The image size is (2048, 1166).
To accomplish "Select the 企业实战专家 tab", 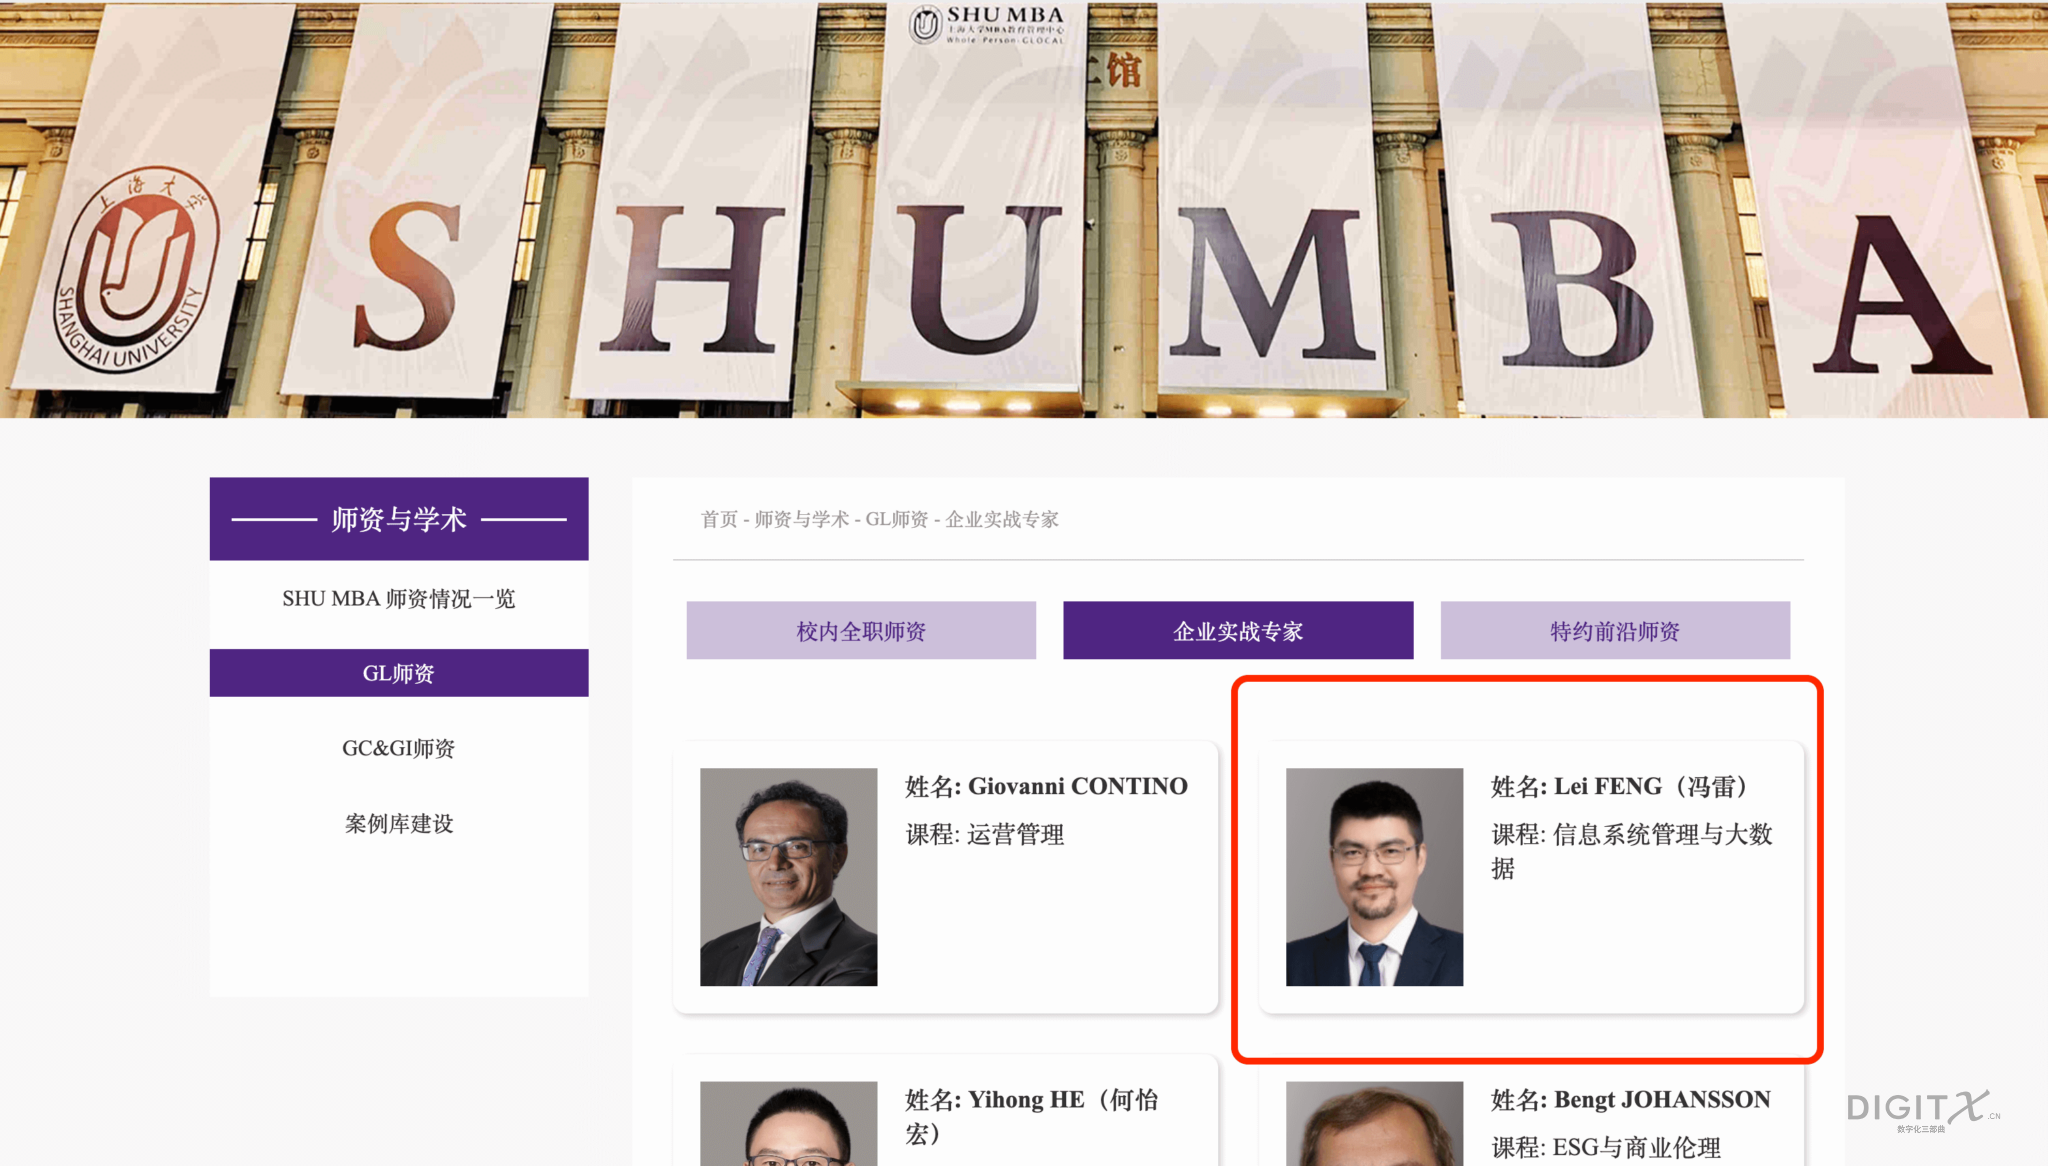I will tap(1237, 631).
